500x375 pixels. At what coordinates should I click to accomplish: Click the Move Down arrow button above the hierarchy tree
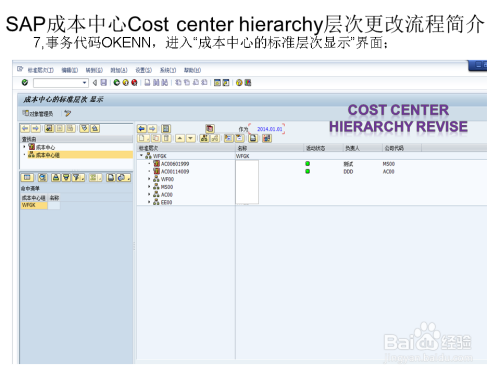(x=191, y=138)
